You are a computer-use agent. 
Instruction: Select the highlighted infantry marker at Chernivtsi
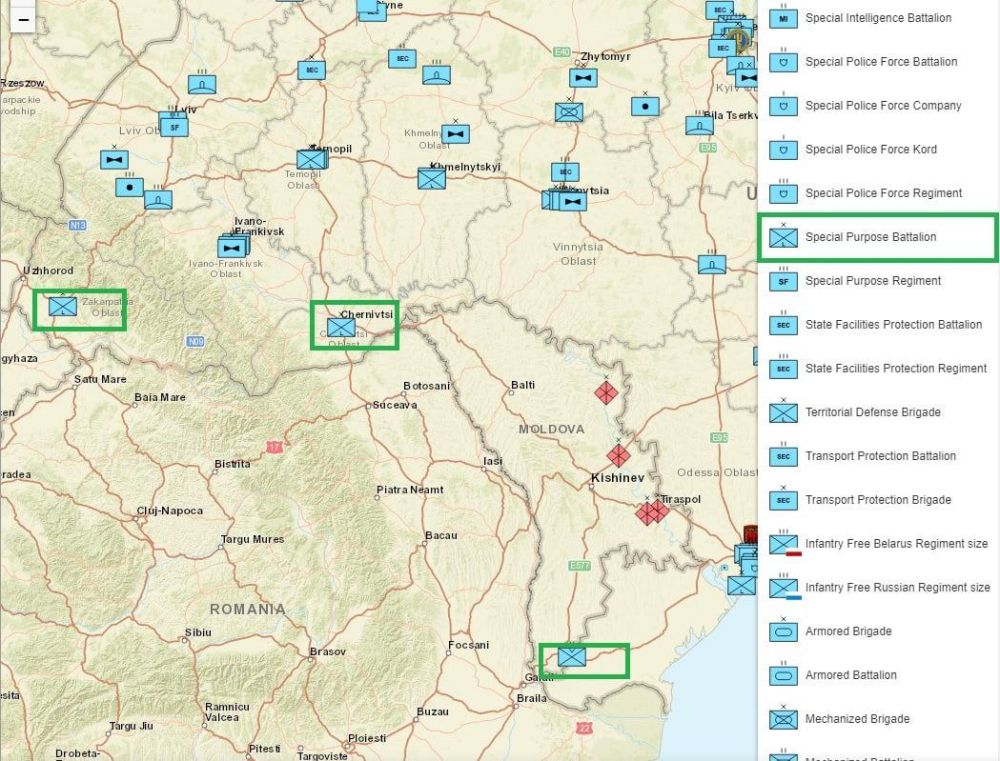(341, 326)
